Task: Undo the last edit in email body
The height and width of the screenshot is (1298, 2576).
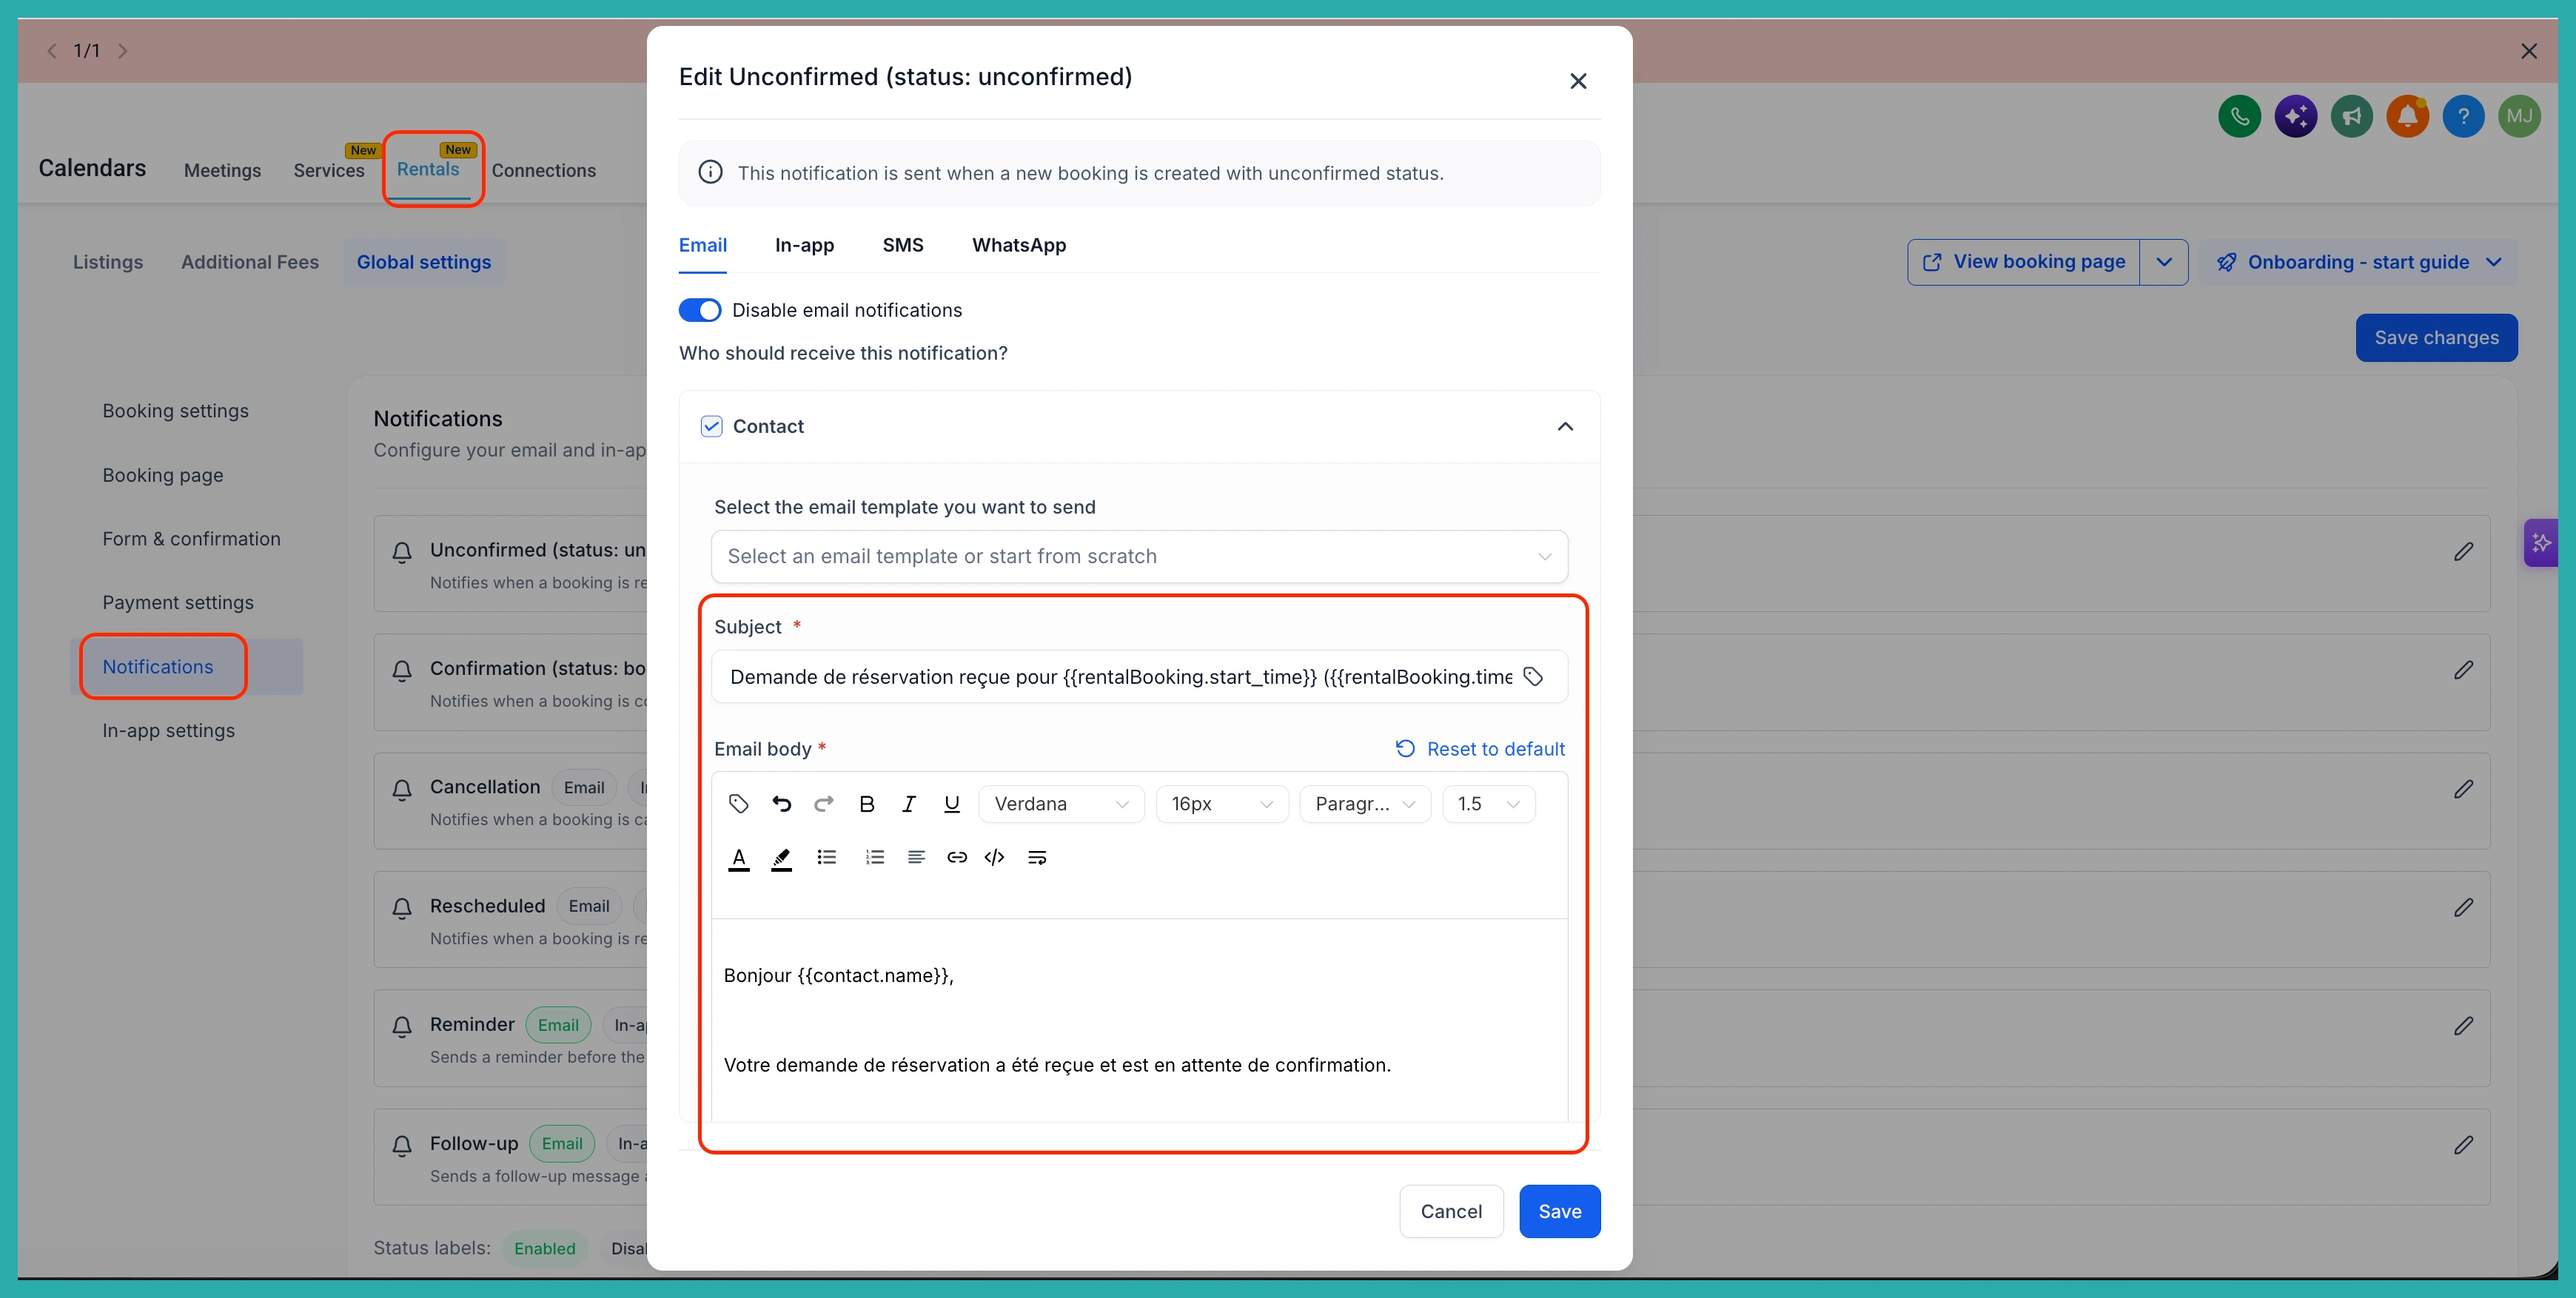Action: (x=781, y=804)
